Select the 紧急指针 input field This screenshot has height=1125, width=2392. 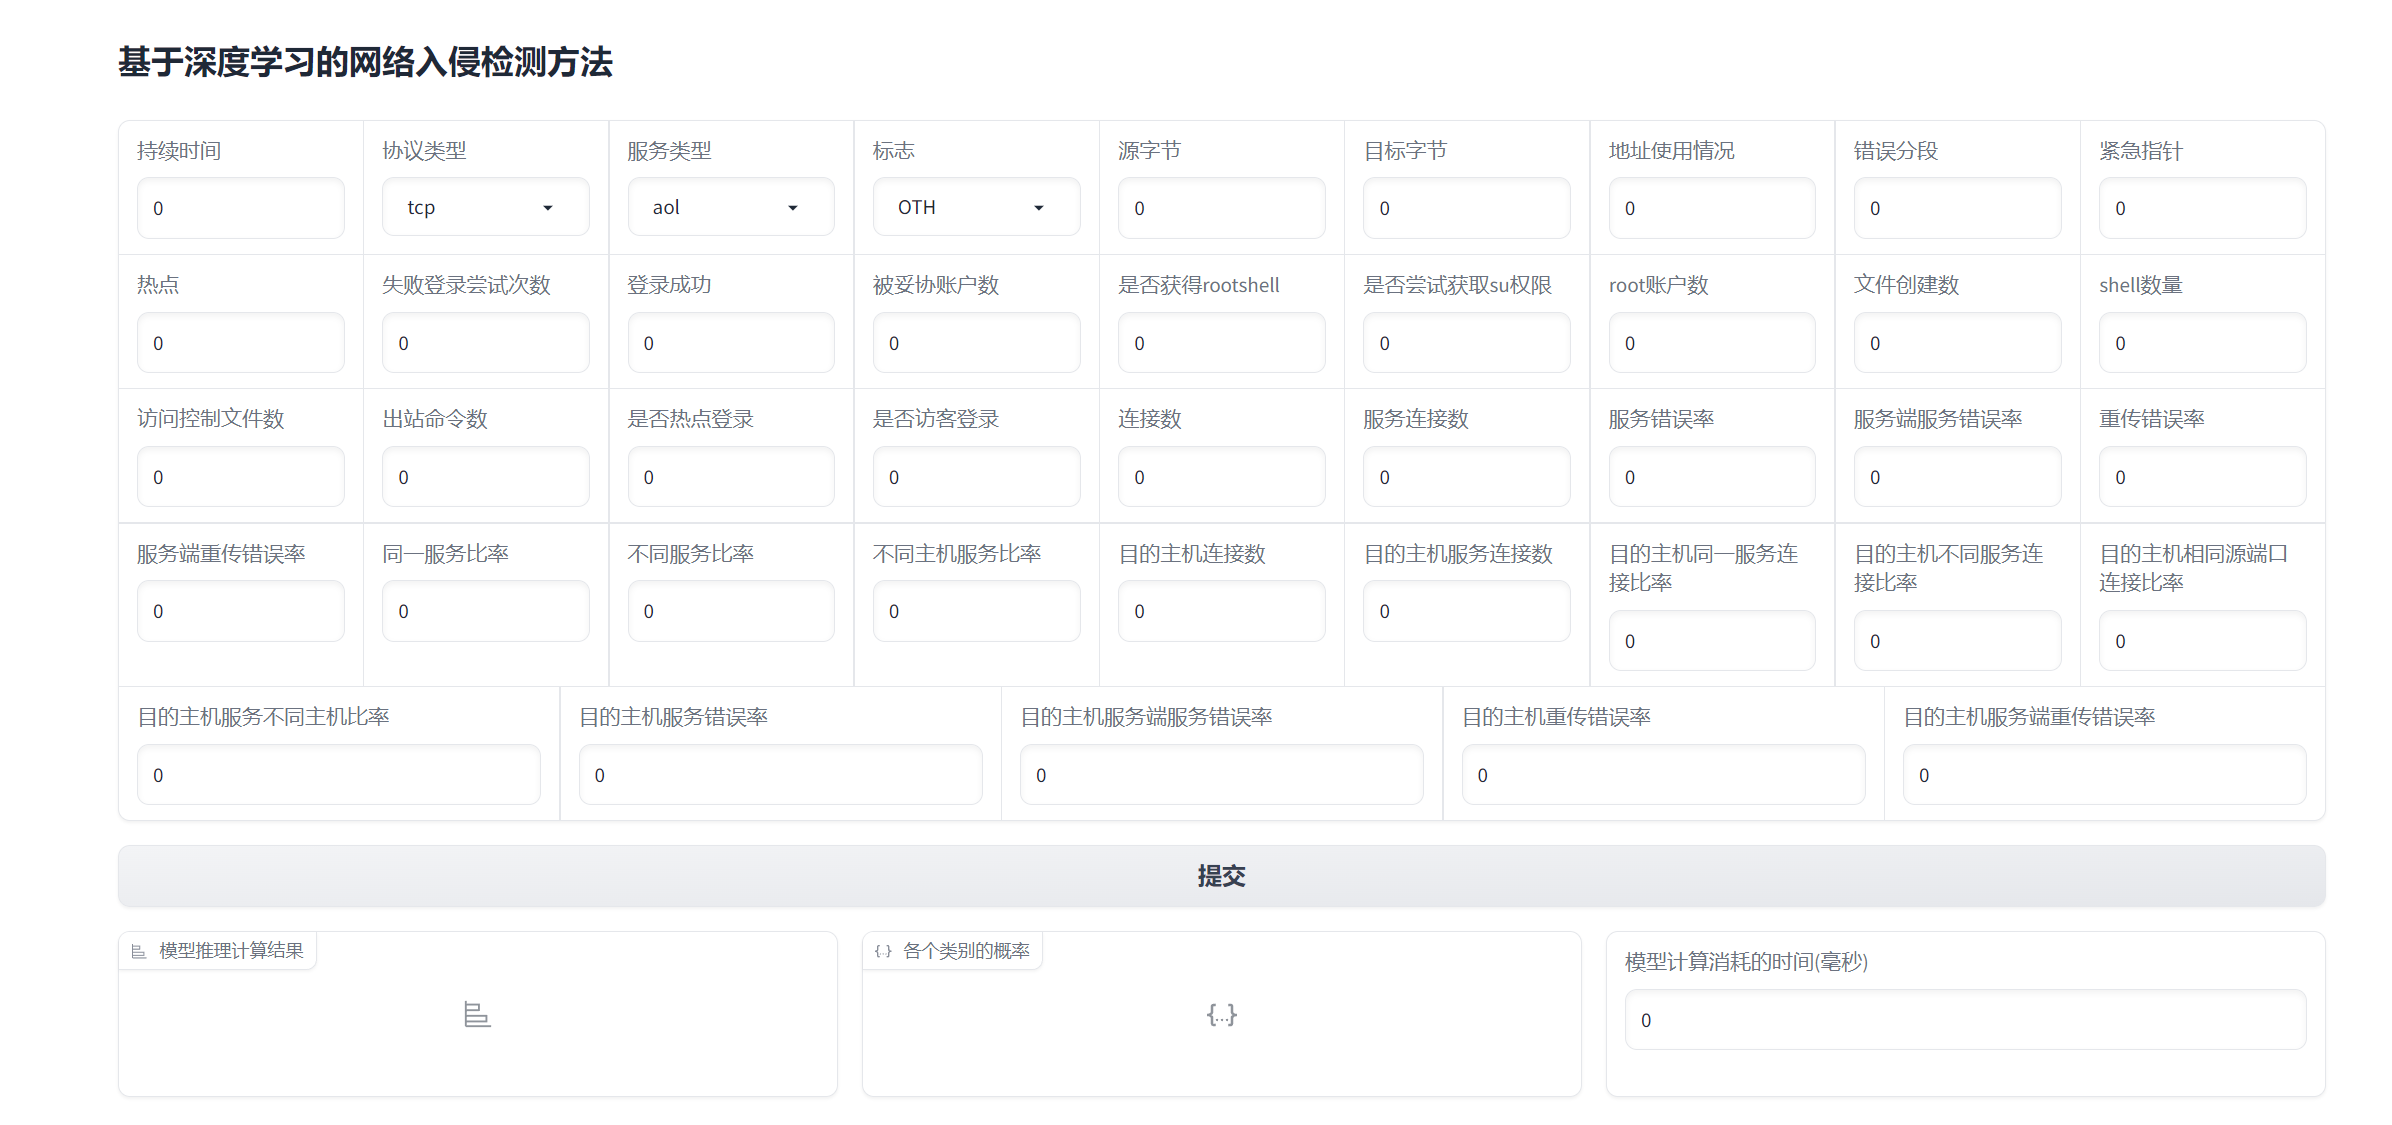coord(2203,208)
